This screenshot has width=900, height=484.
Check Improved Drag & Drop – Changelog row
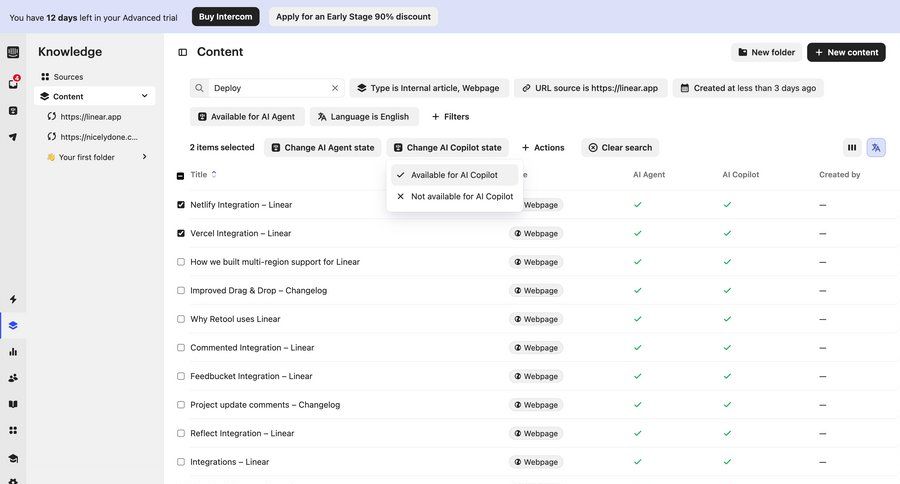(181, 291)
